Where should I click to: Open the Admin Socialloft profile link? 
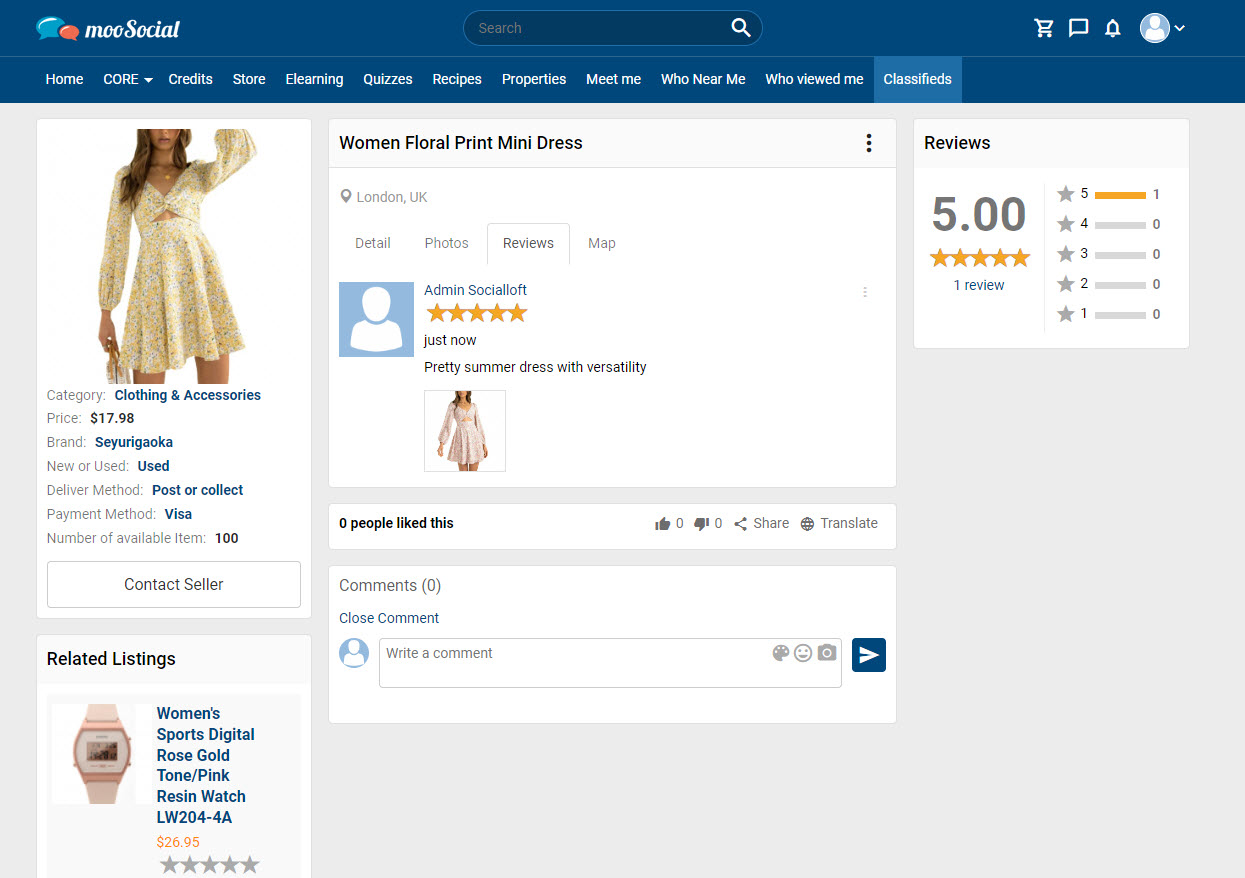(x=475, y=290)
